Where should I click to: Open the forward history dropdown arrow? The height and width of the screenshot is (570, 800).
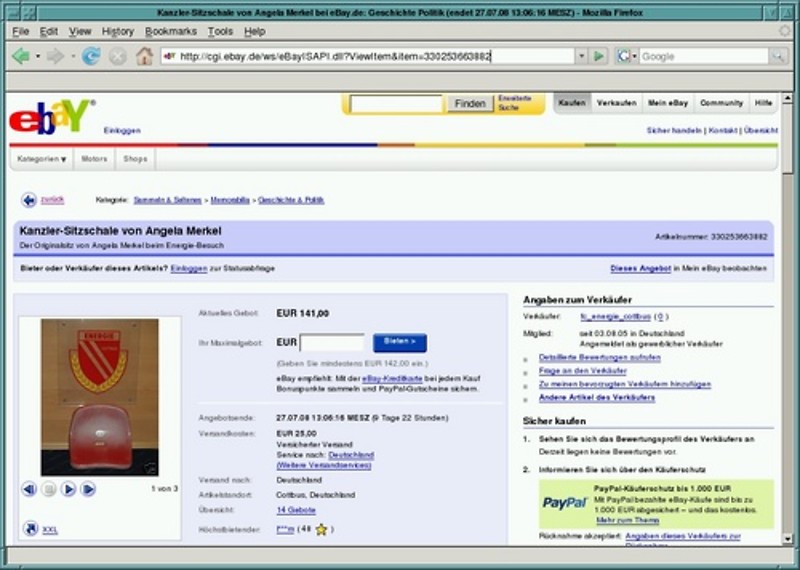72,56
